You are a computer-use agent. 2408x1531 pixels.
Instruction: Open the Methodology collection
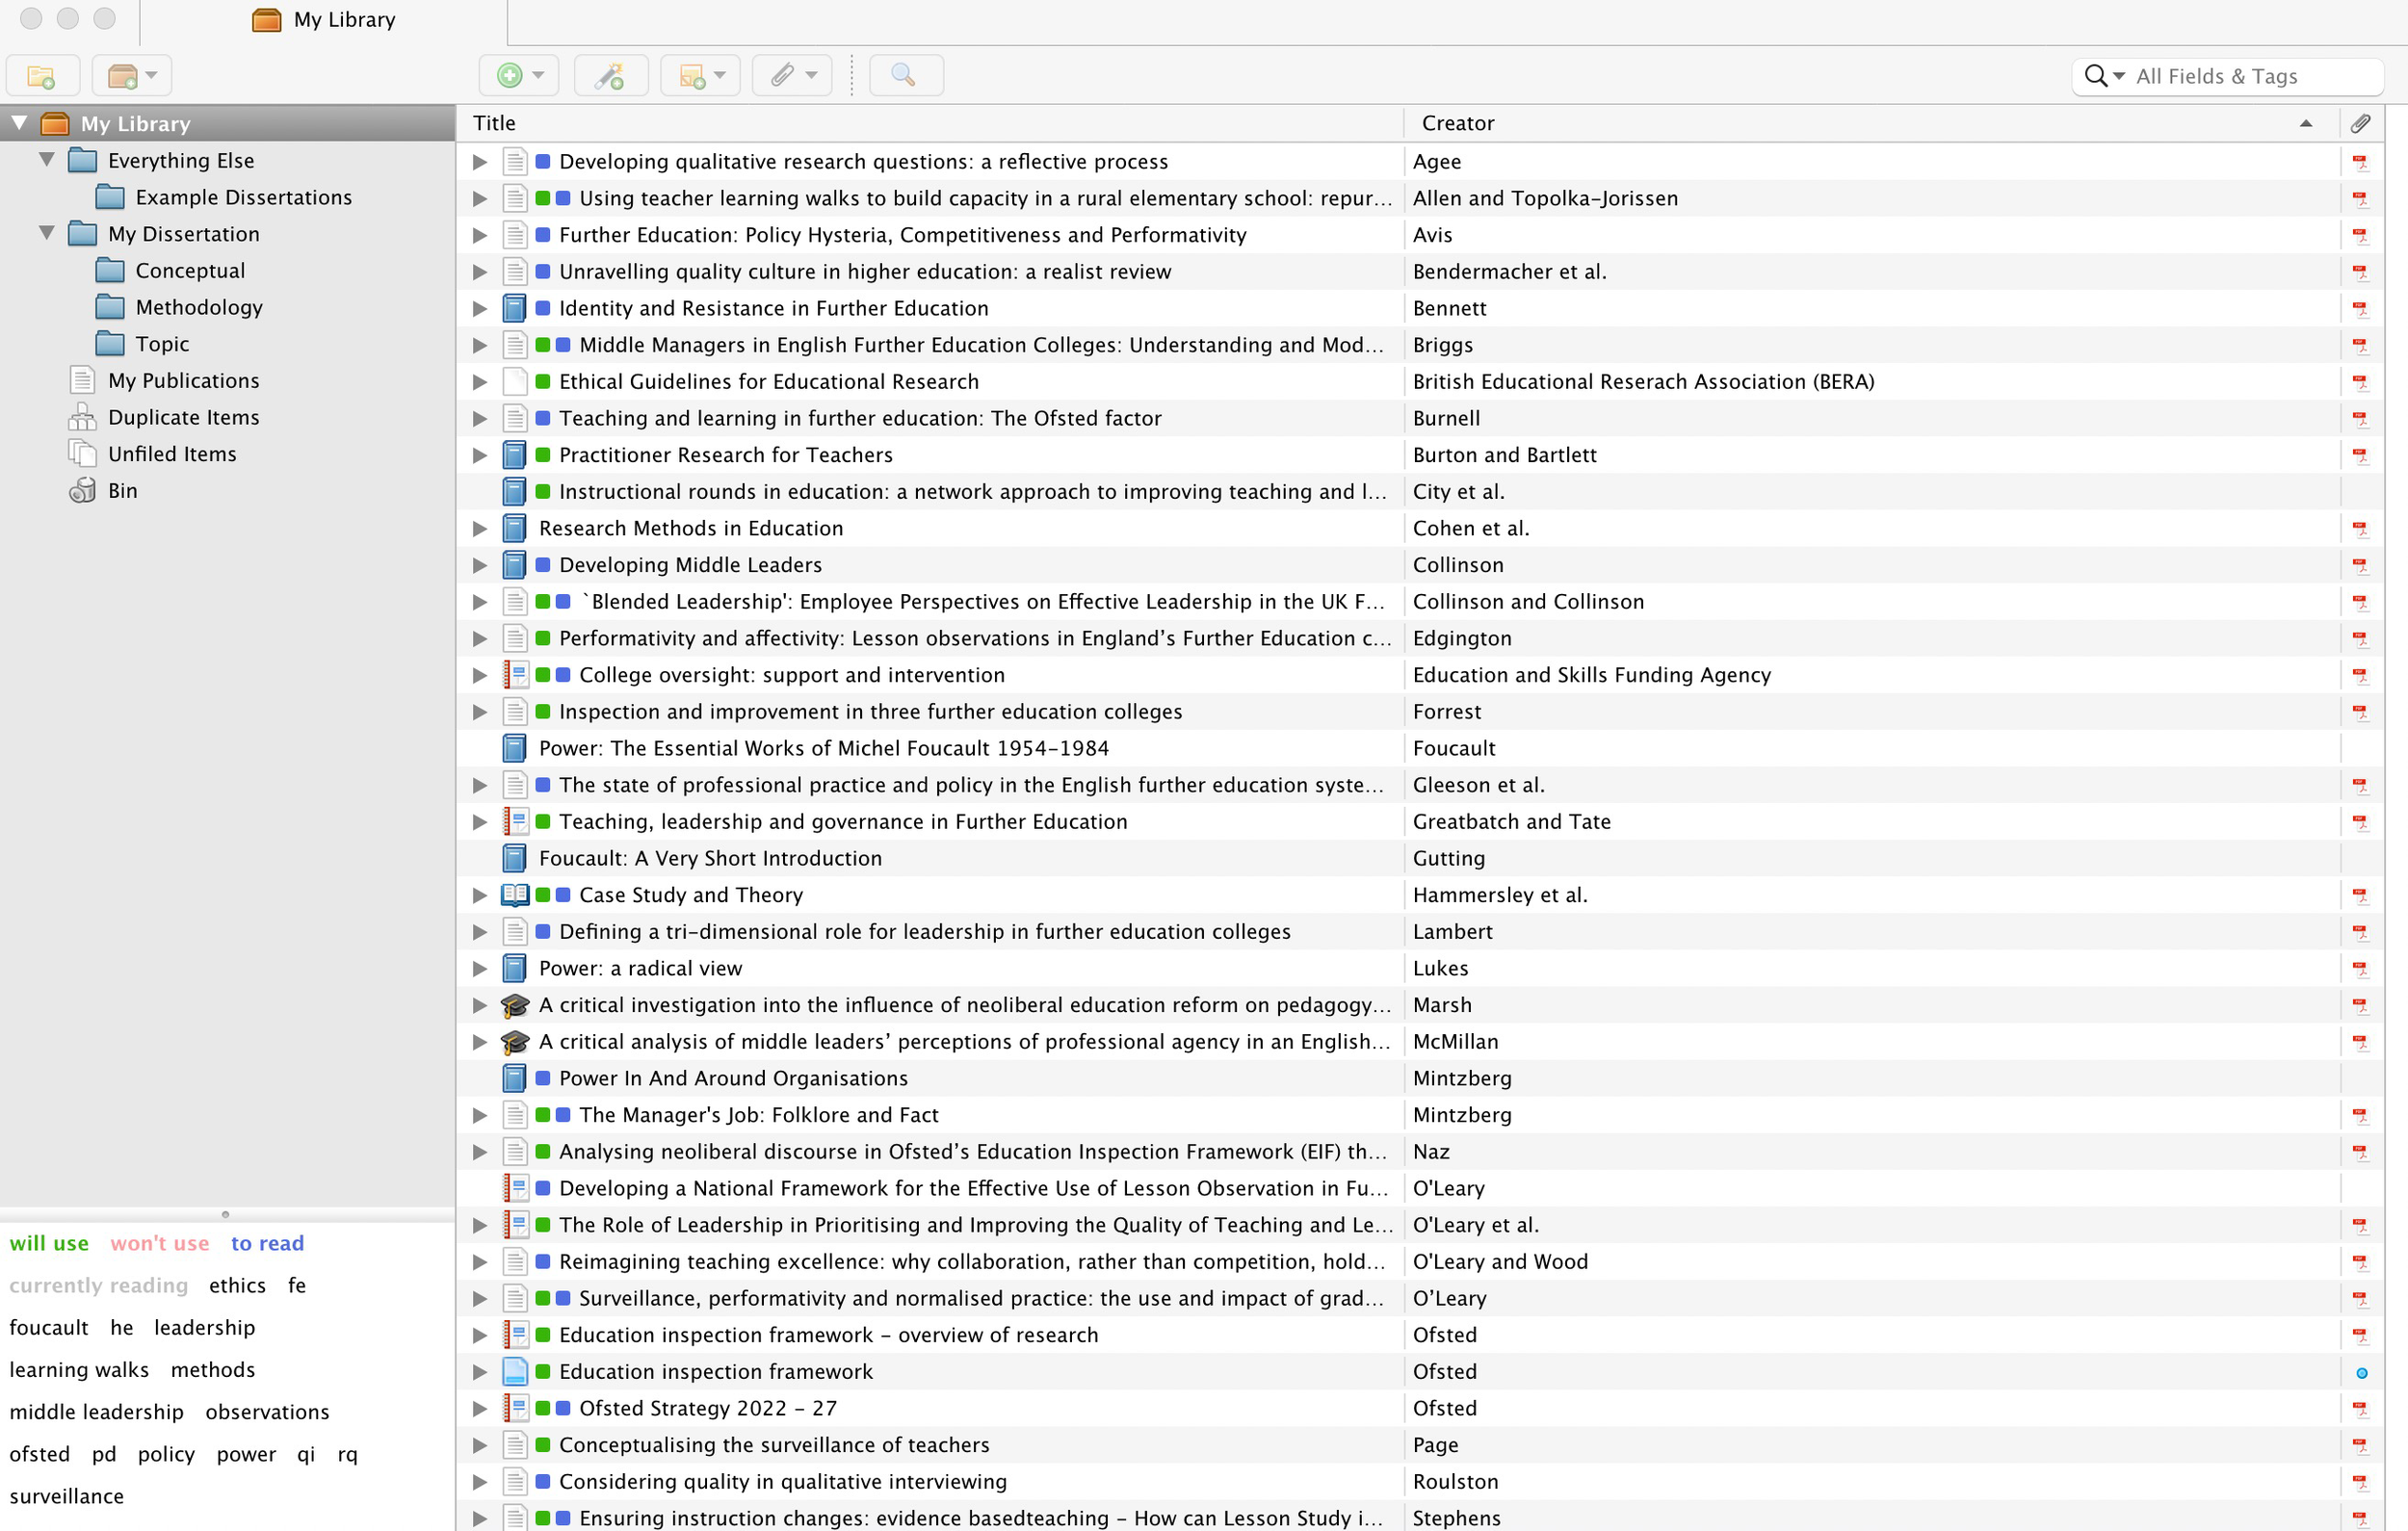pyautogui.click(x=199, y=307)
